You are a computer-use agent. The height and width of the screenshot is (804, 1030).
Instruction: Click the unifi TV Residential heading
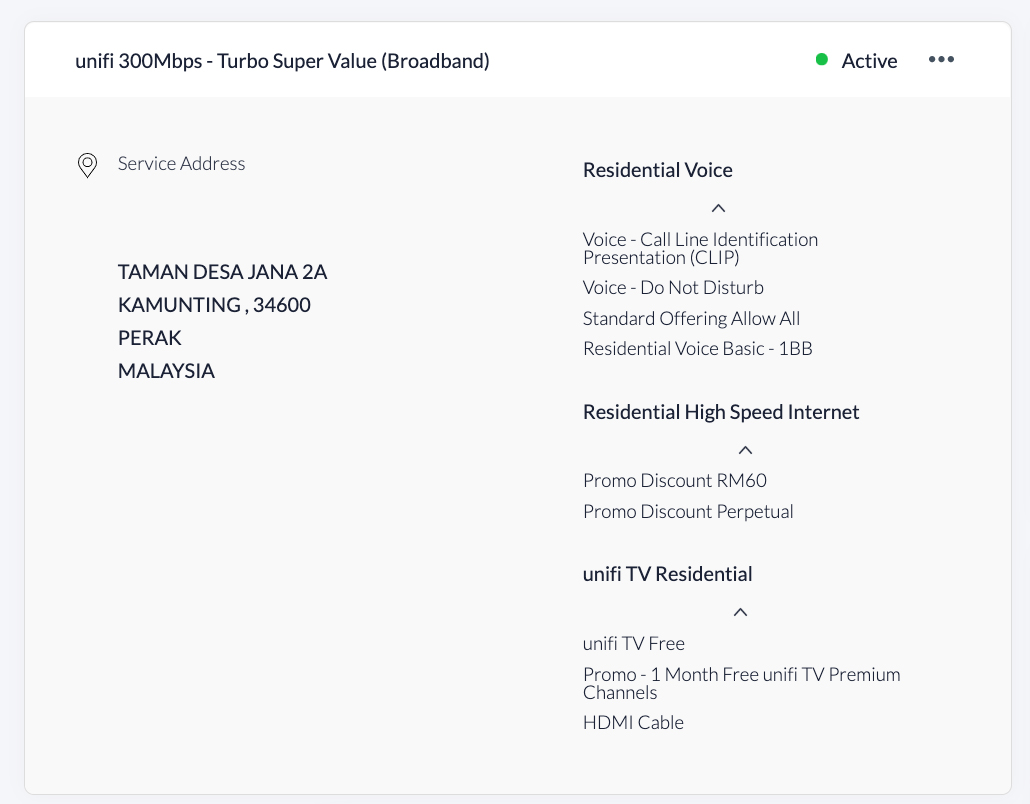pos(667,574)
